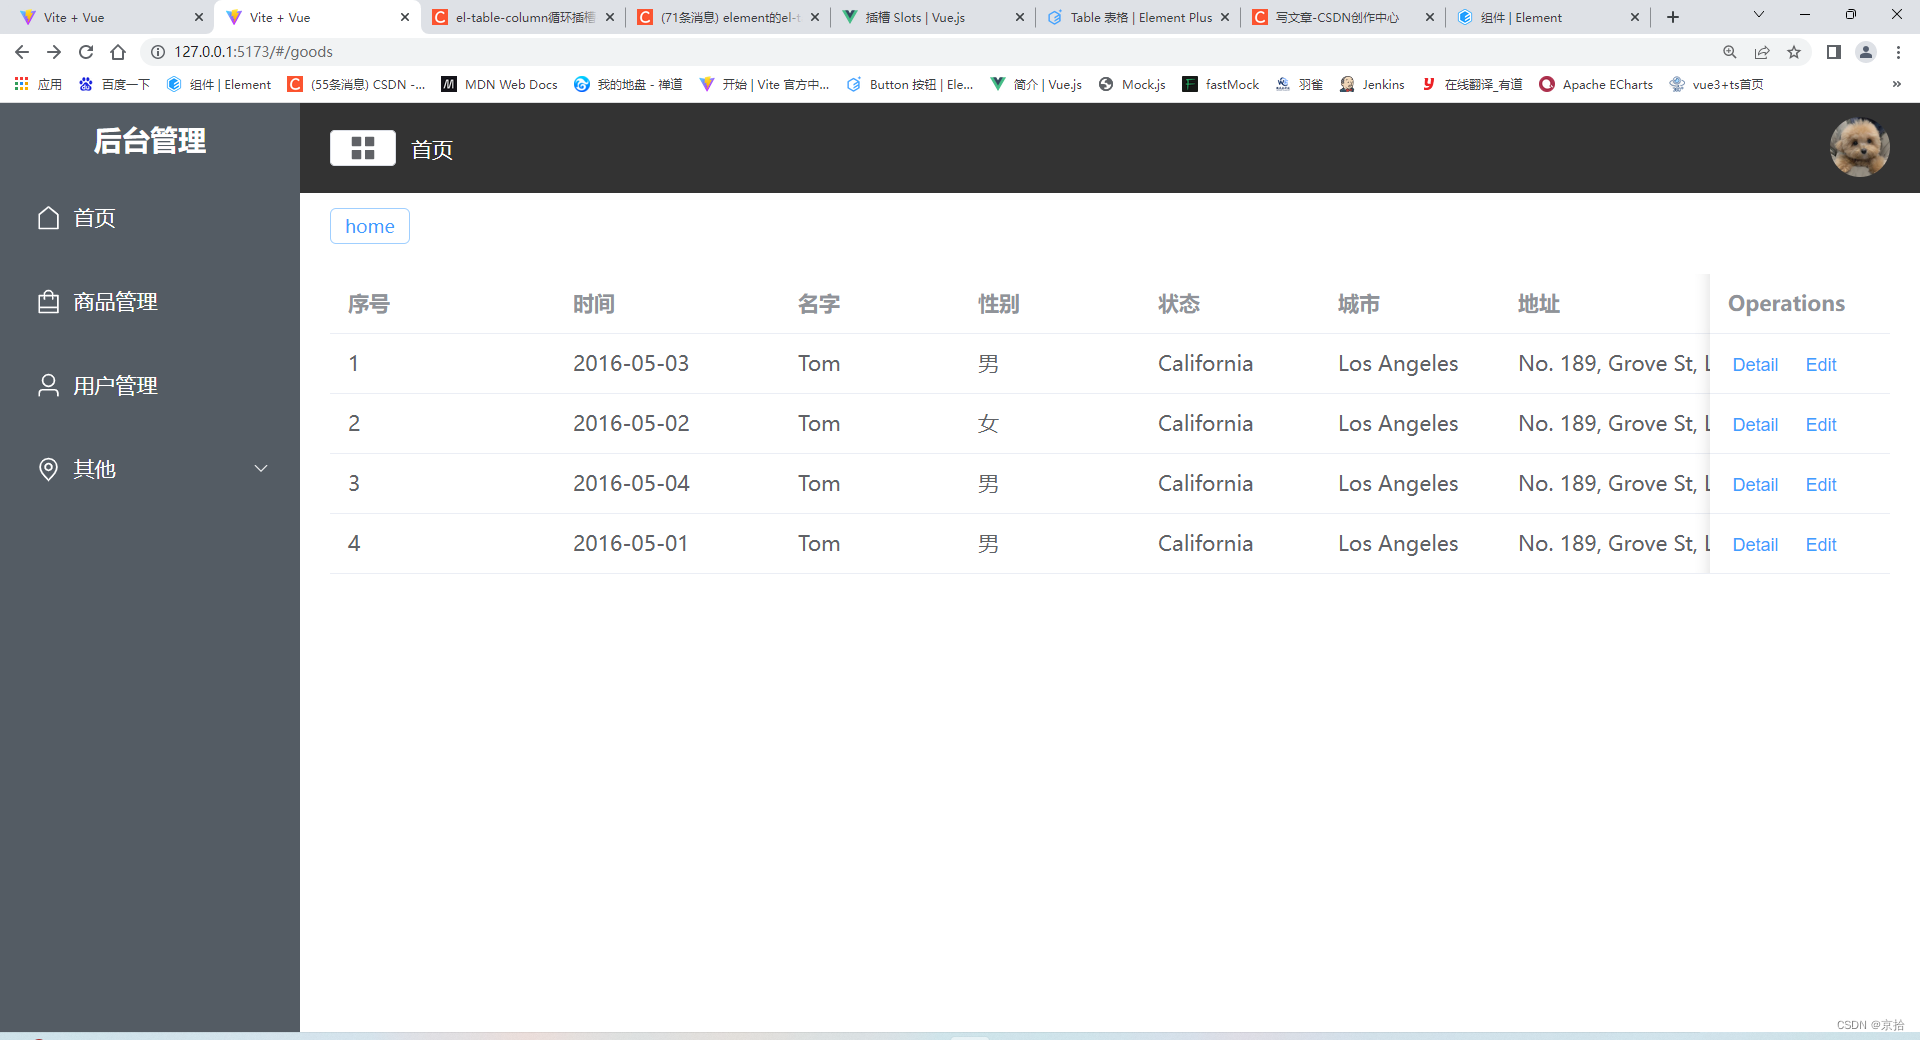
Task: Click the 女 cell in row 2
Action: click(x=988, y=424)
